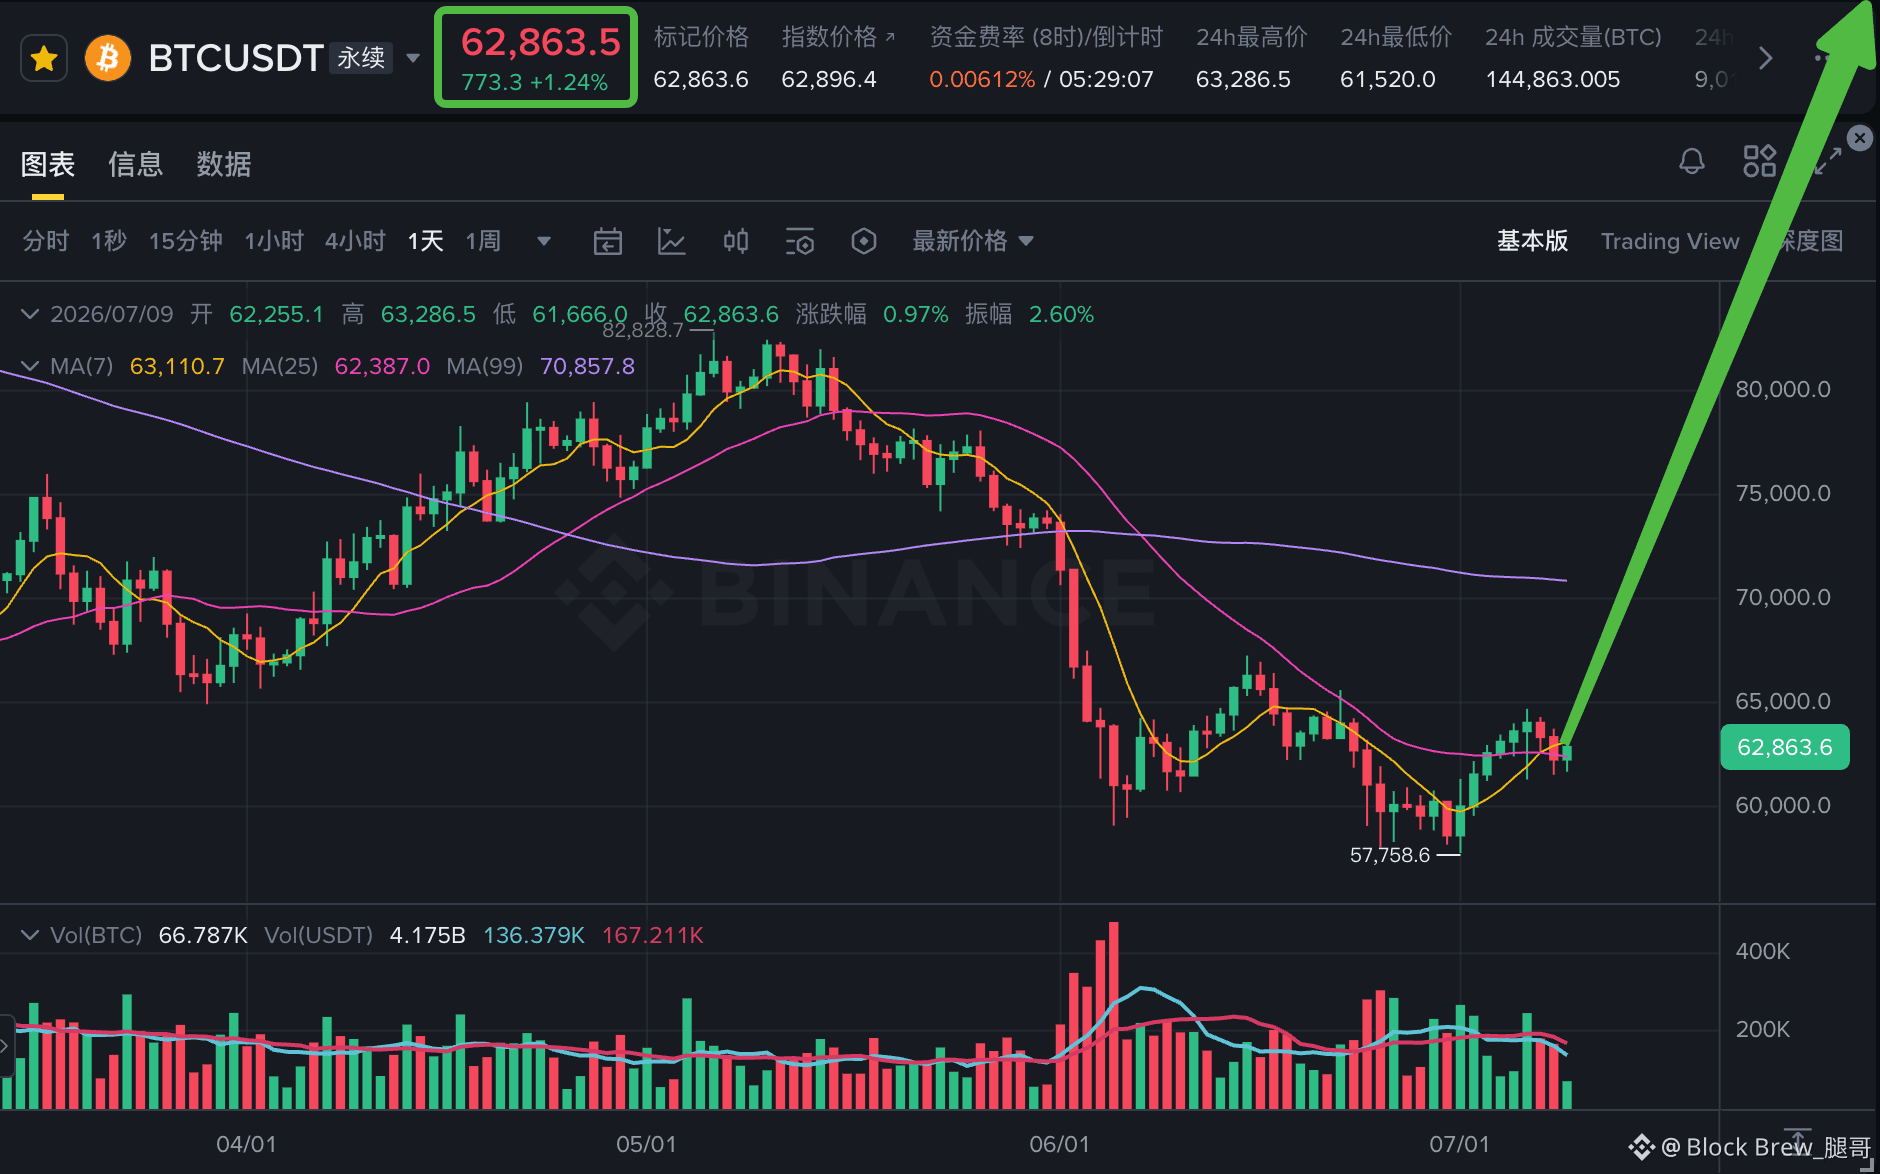Open the candlestick chart style icon
The height and width of the screenshot is (1174, 1880).
point(736,241)
